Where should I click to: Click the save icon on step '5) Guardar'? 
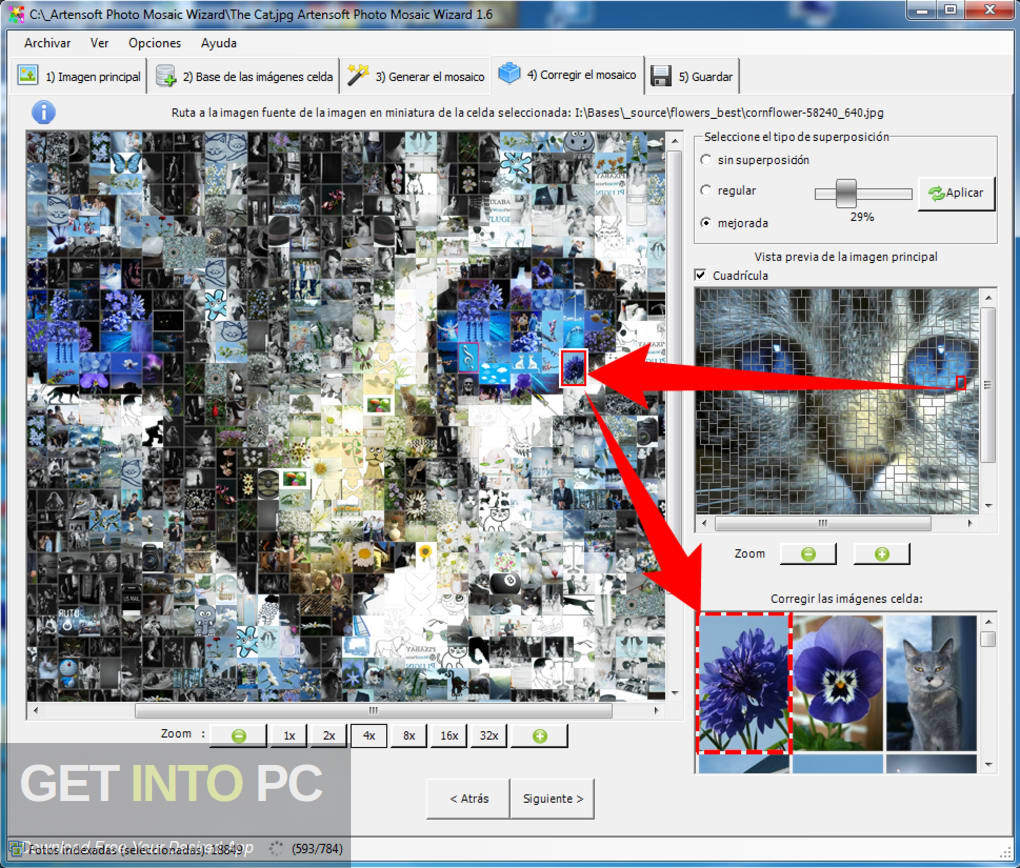pyautogui.click(x=661, y=74)
